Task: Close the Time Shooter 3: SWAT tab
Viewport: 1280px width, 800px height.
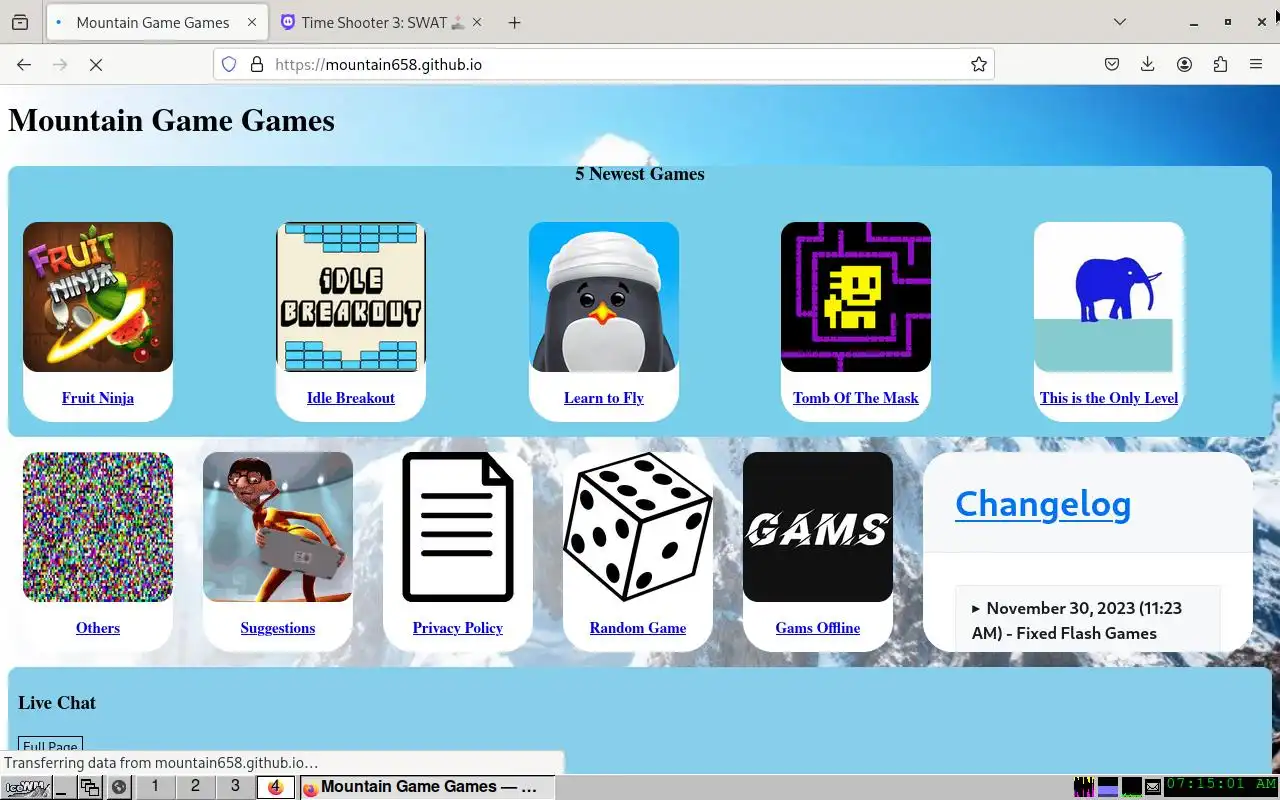Action: pos(476,22)
